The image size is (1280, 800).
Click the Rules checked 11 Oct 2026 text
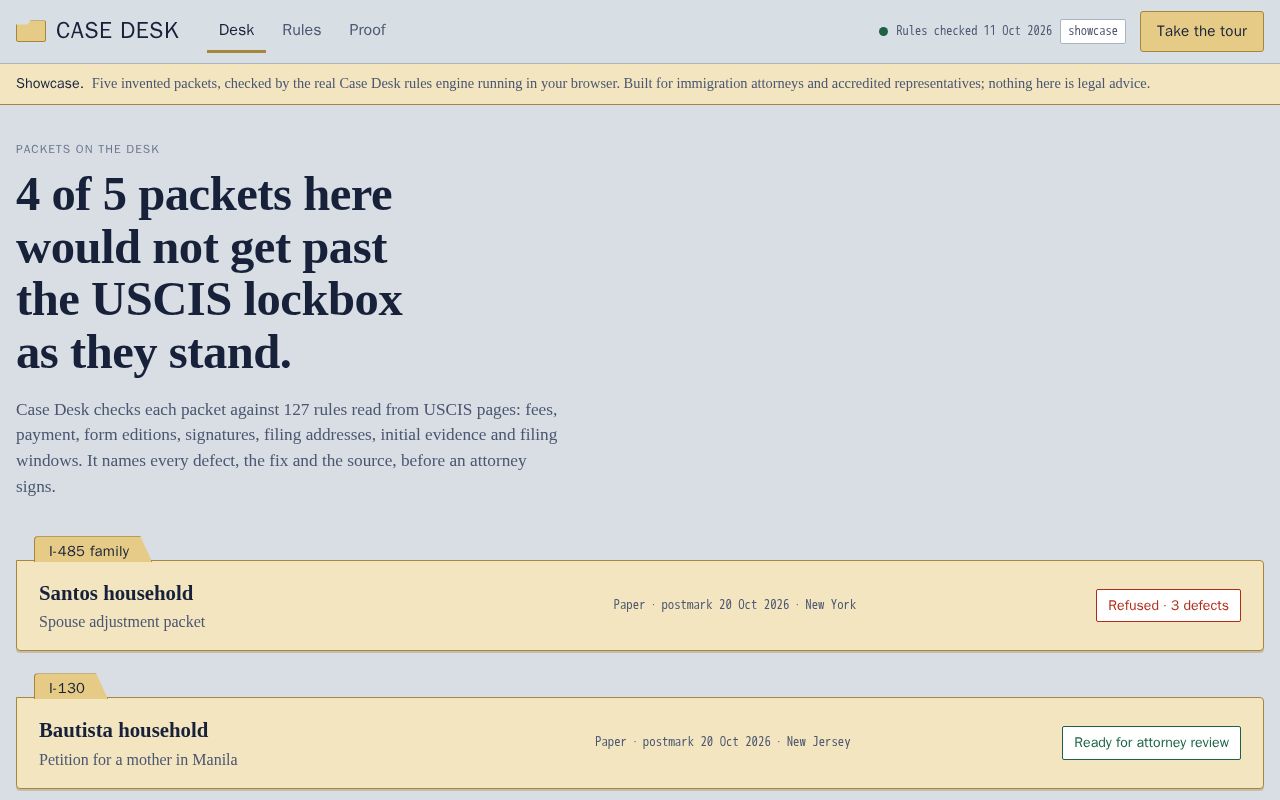pos(974,31)
